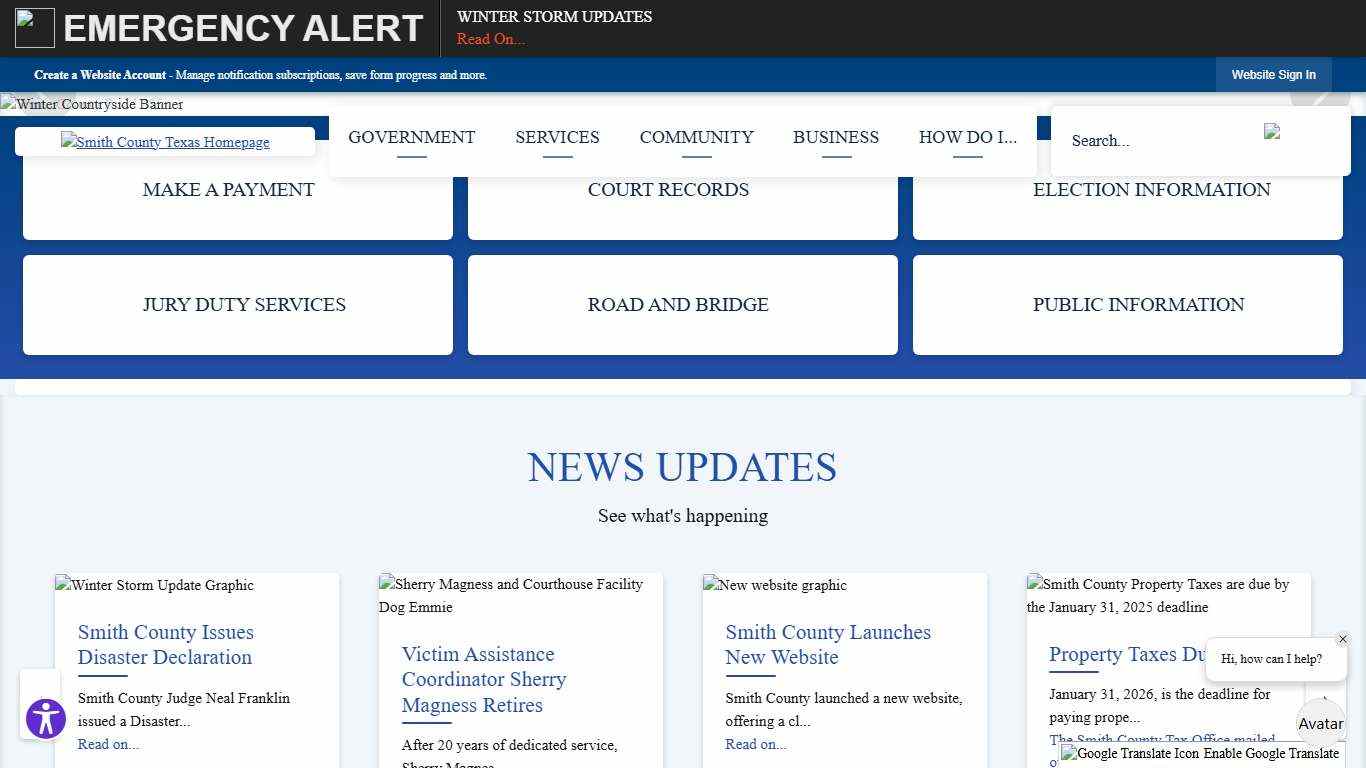Viewport: 1366px width, 768px height.
Task: Open the GOVERNMENT menu
Action: [x=412, y=137]
